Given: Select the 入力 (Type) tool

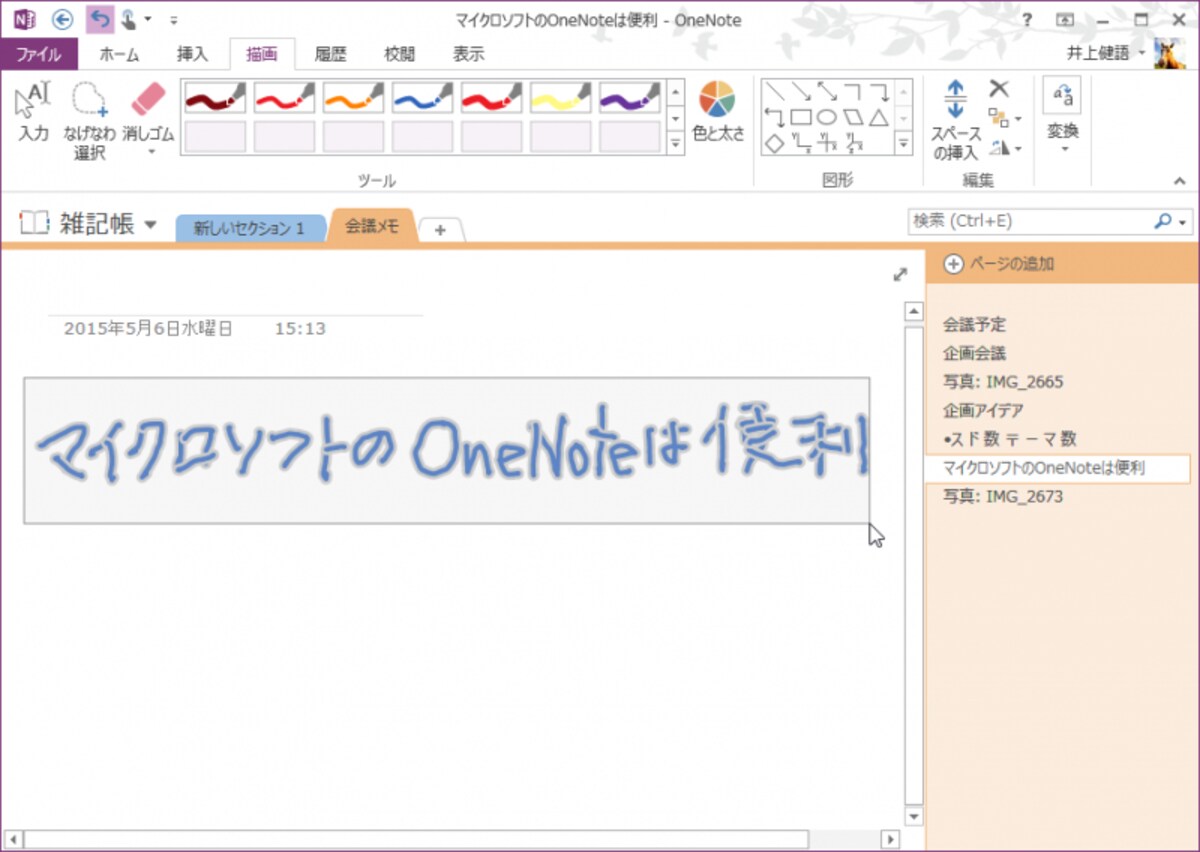Looking at the screenshot, I should pyautogui.click(x=33, y=113).
